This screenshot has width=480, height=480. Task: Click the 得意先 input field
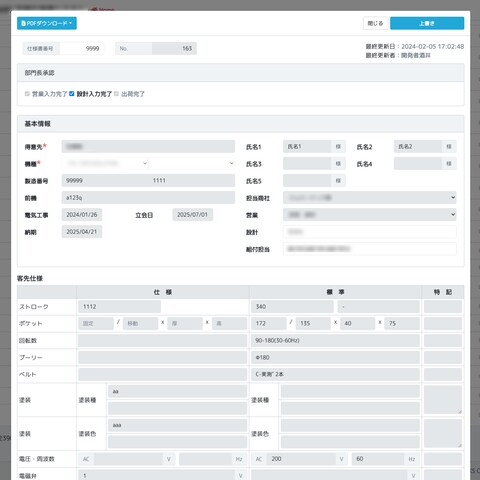pos(148,146)
